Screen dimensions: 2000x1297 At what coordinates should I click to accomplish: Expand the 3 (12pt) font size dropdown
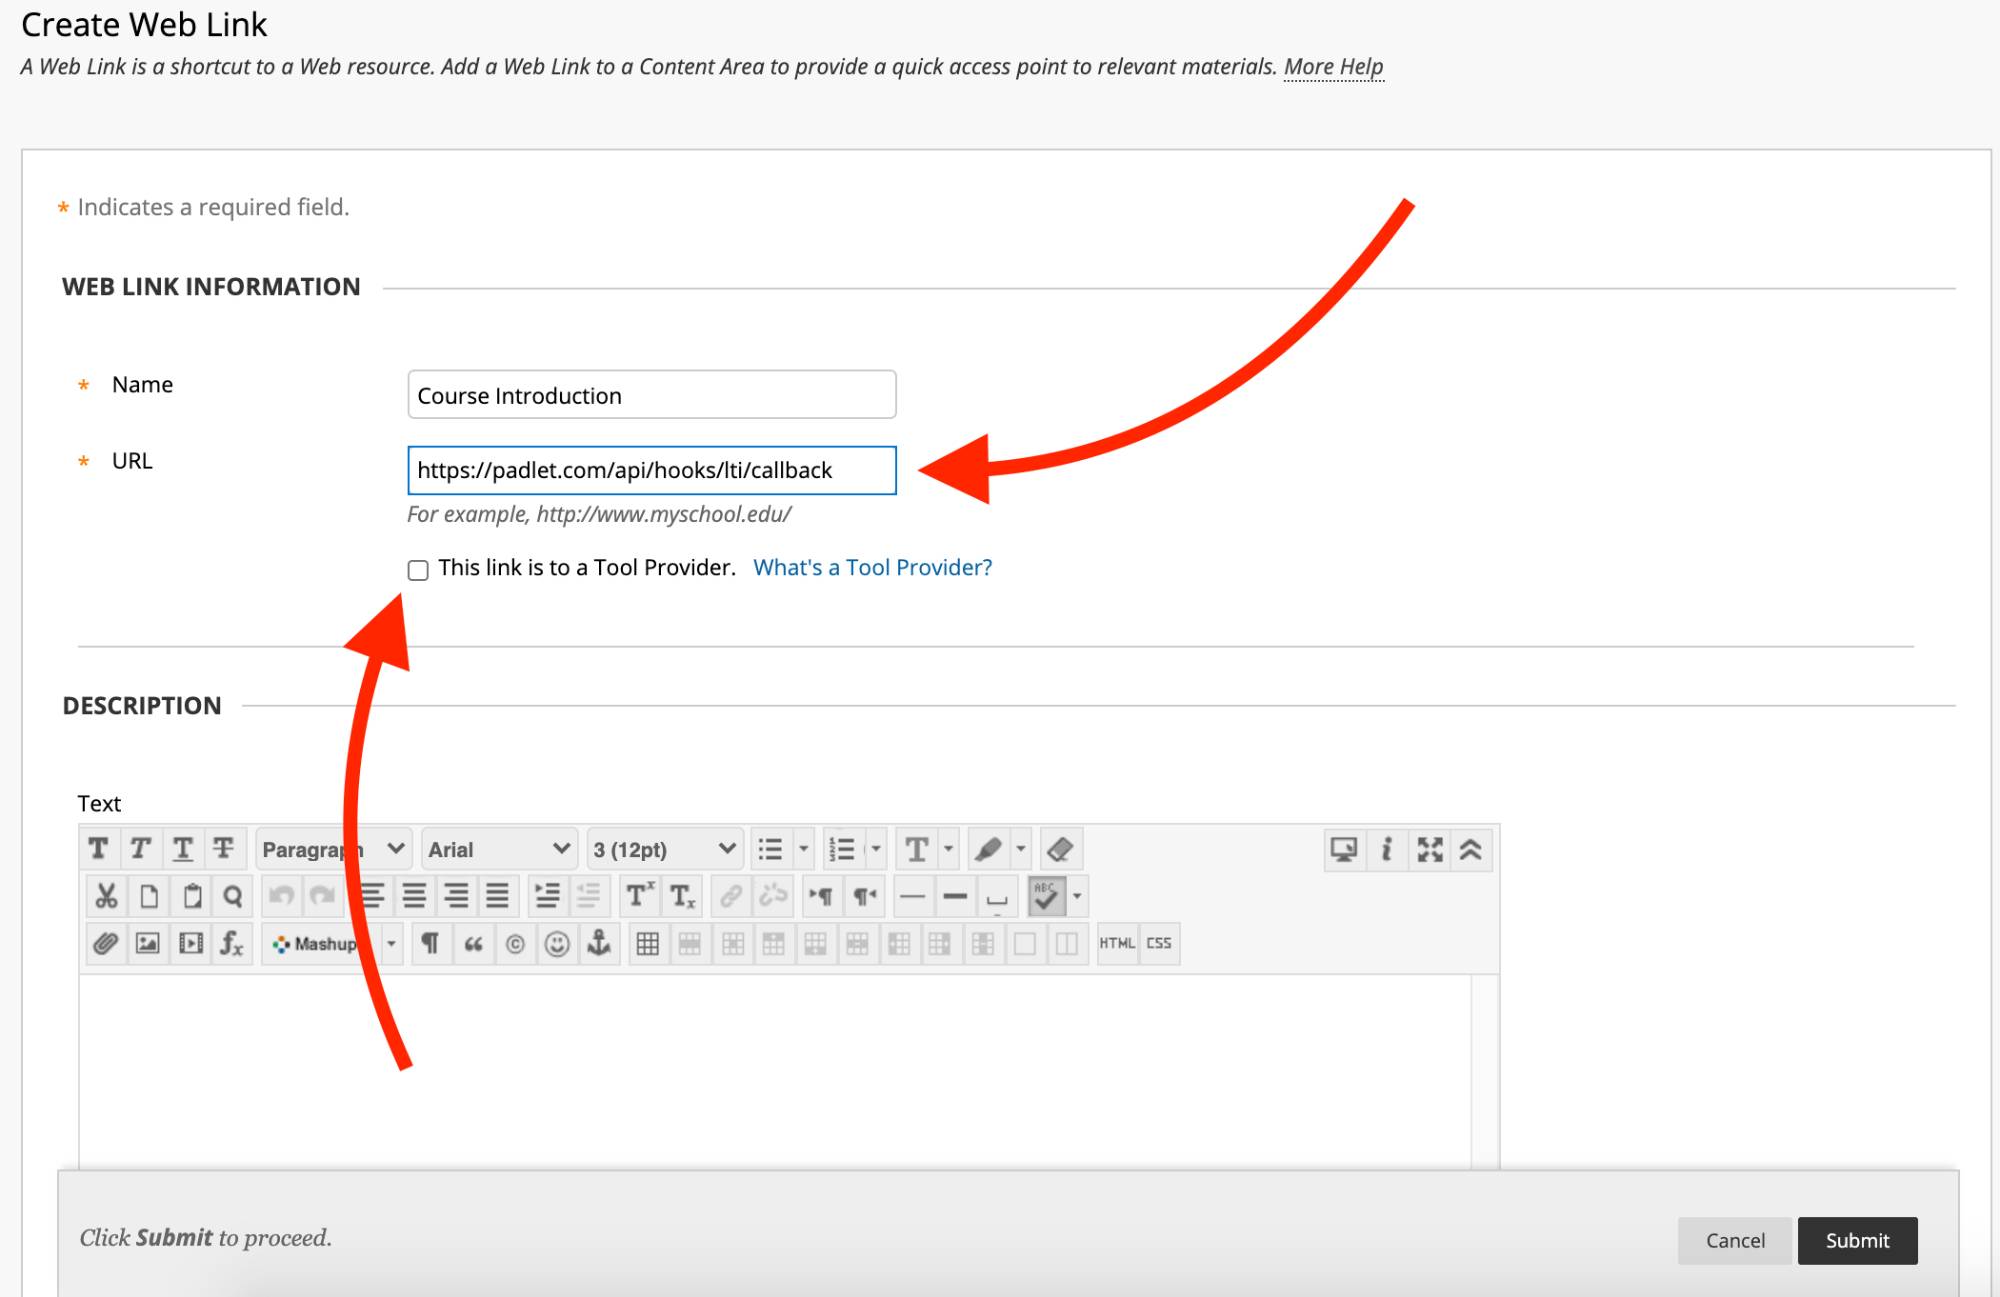[x=664, y=850]
